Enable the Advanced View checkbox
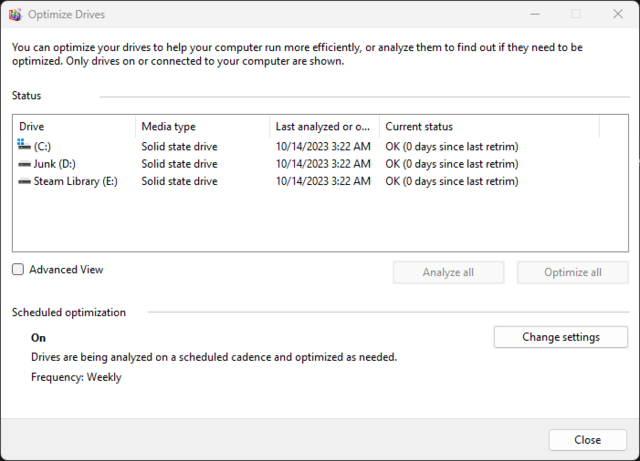The image size is (640, 461). pos(18,270)
